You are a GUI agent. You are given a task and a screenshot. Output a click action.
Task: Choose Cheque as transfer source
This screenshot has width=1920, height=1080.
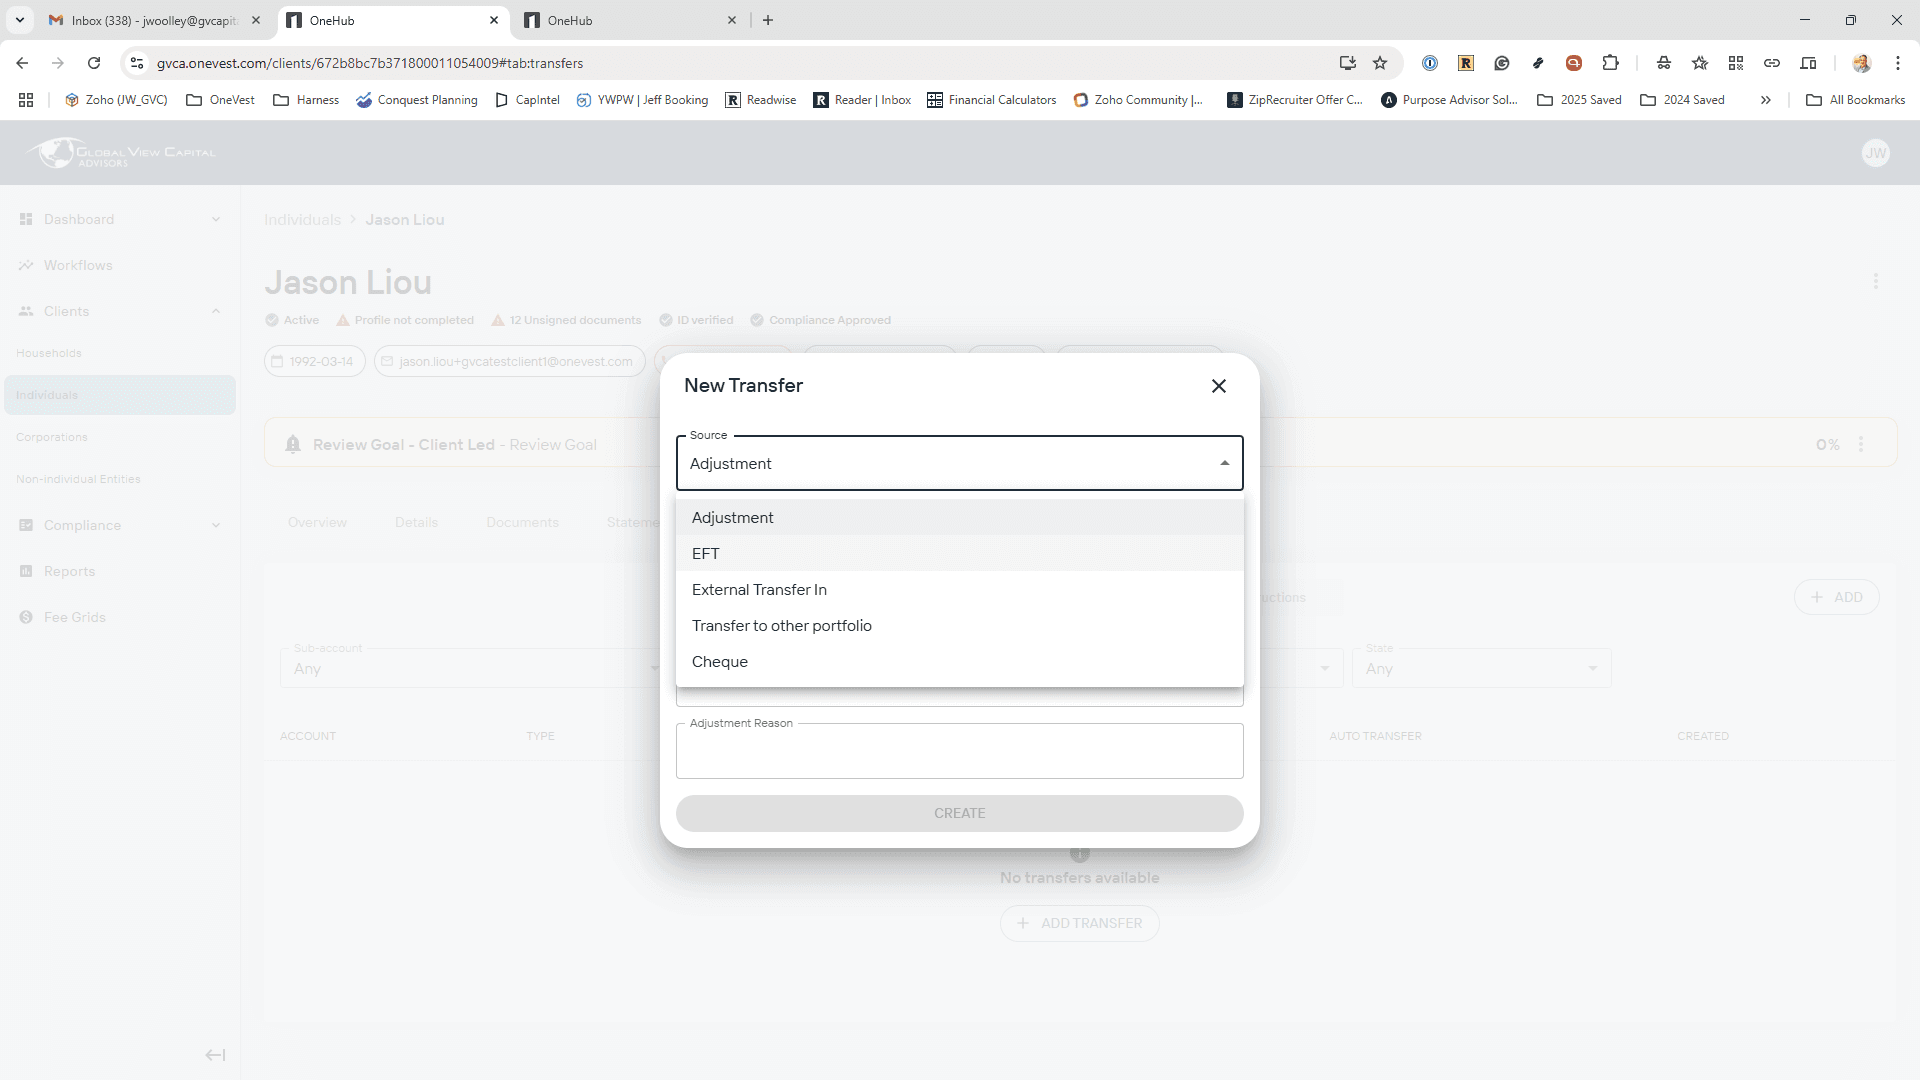pyautogui.click(x=959, y=661)
